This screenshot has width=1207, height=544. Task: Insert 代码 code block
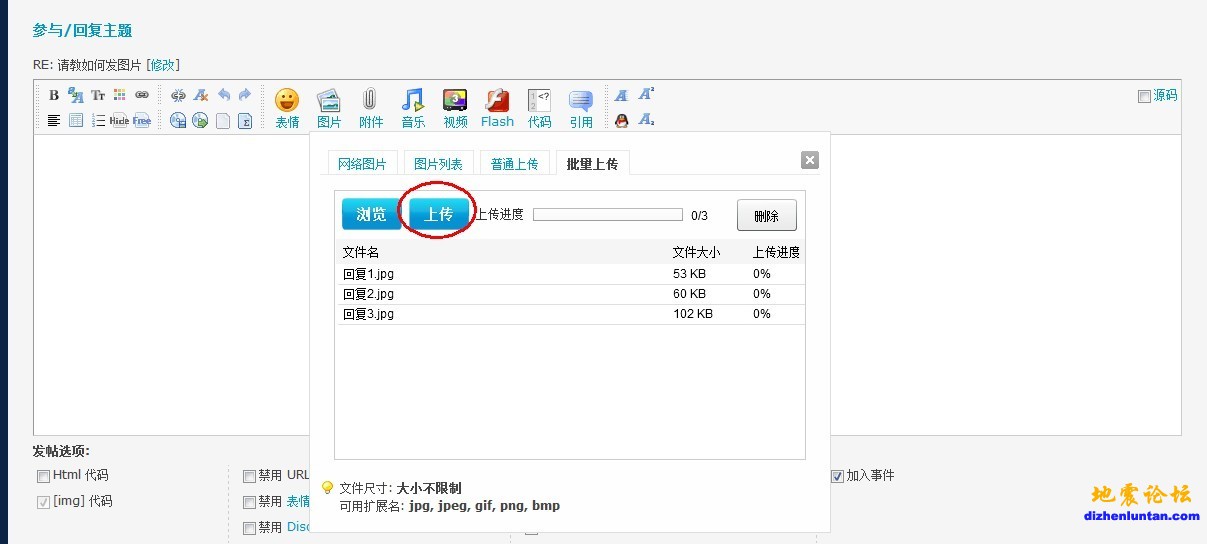pos(539,108)
